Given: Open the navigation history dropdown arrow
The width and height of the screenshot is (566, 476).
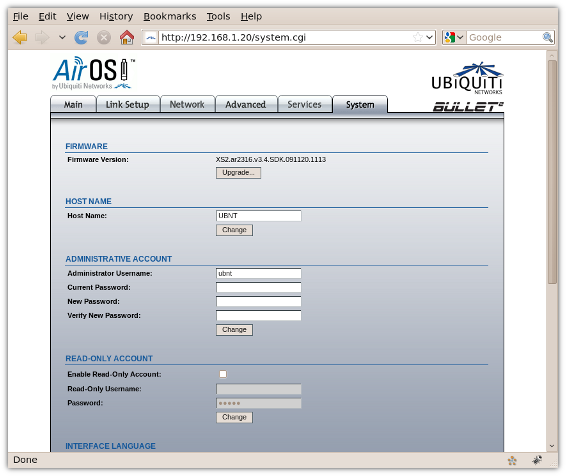Looking at the screenshot, I should [x=62, y=37].
